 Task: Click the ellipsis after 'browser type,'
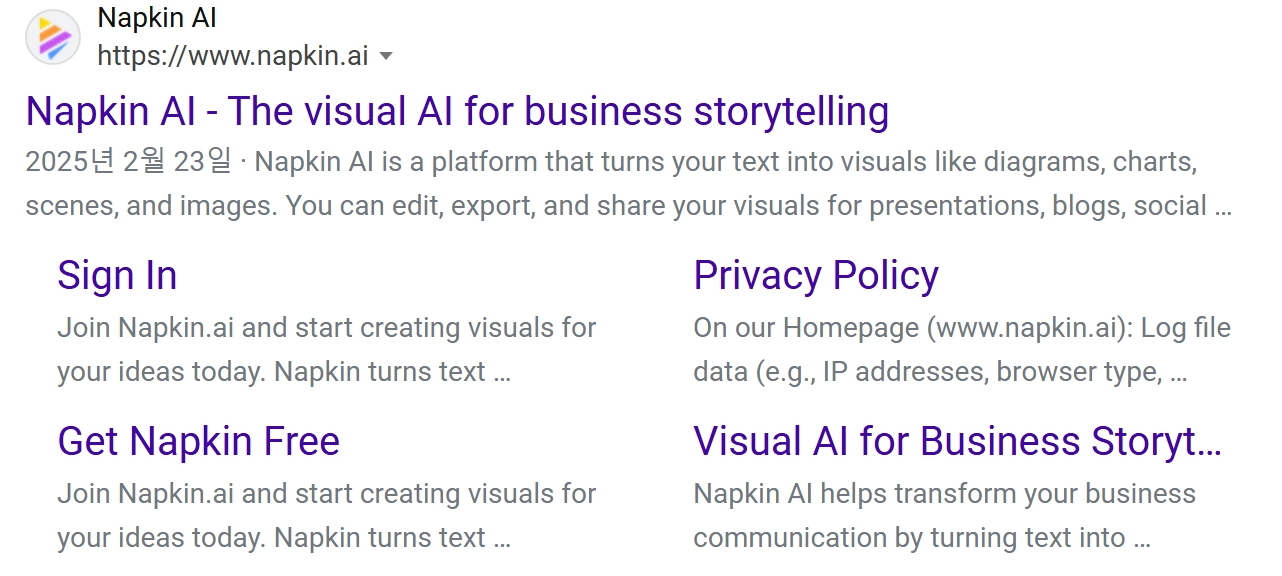point(1178,373)
